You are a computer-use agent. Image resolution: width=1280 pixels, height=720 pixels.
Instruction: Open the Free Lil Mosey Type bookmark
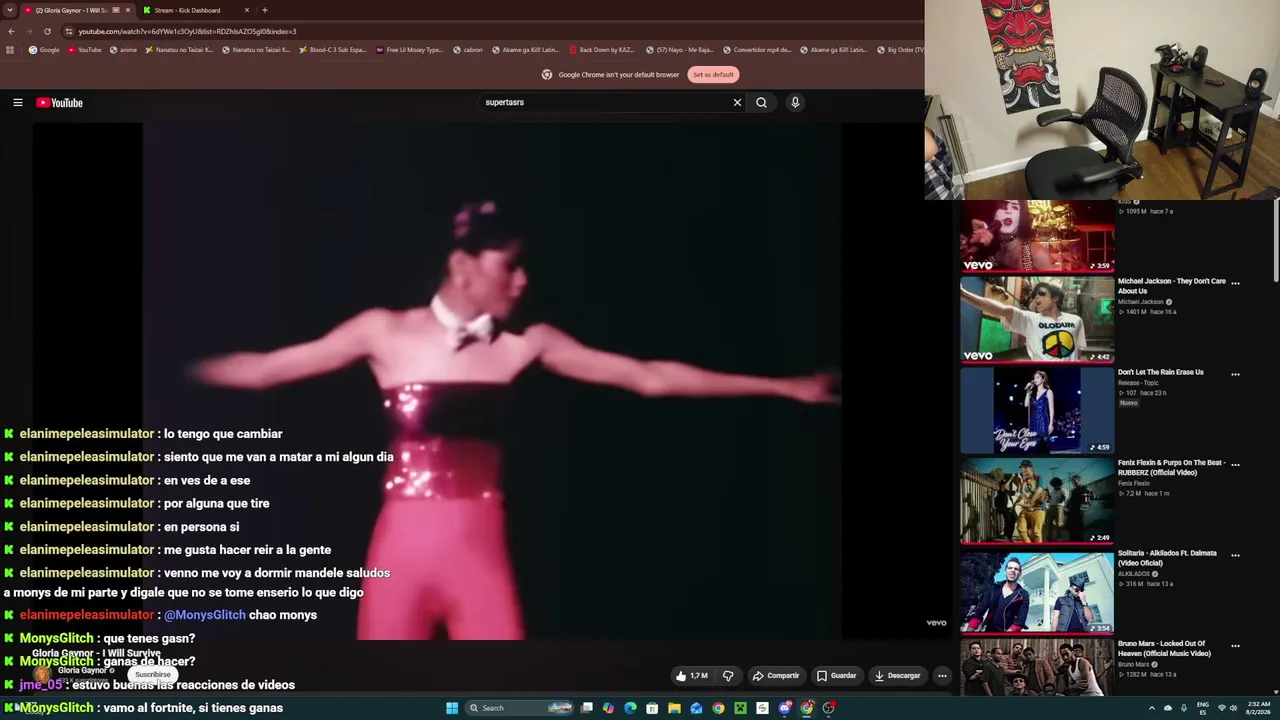410,50
